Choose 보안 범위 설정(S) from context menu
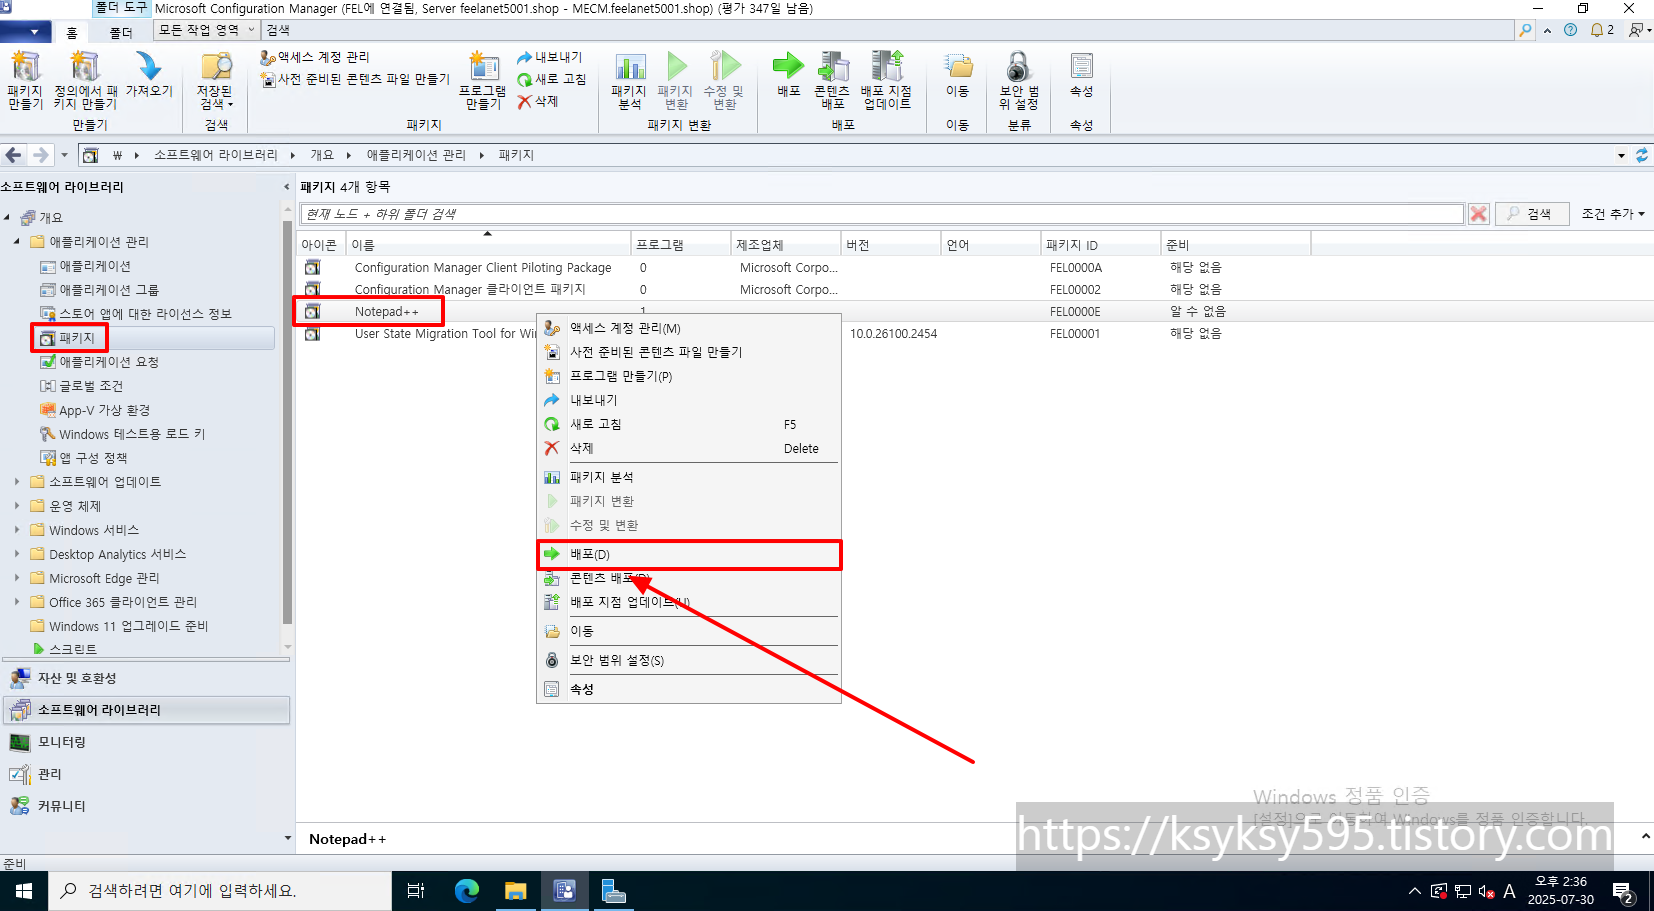The width and height of the screenshot is (1654, 911). (x=689, y=660)
